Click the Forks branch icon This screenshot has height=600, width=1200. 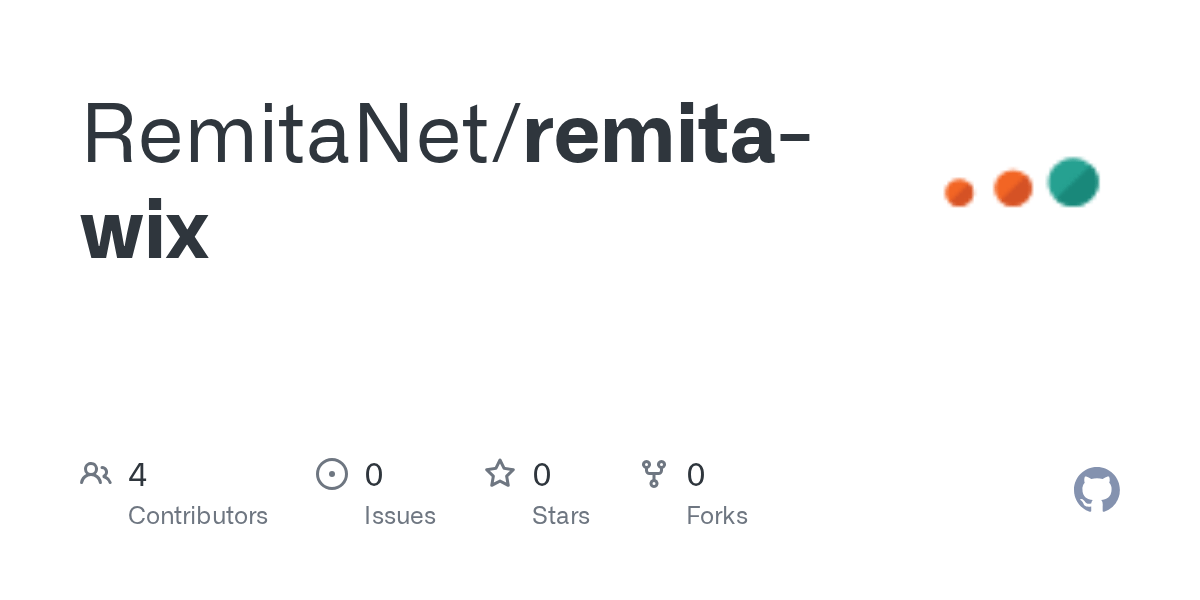coord(654,474)
